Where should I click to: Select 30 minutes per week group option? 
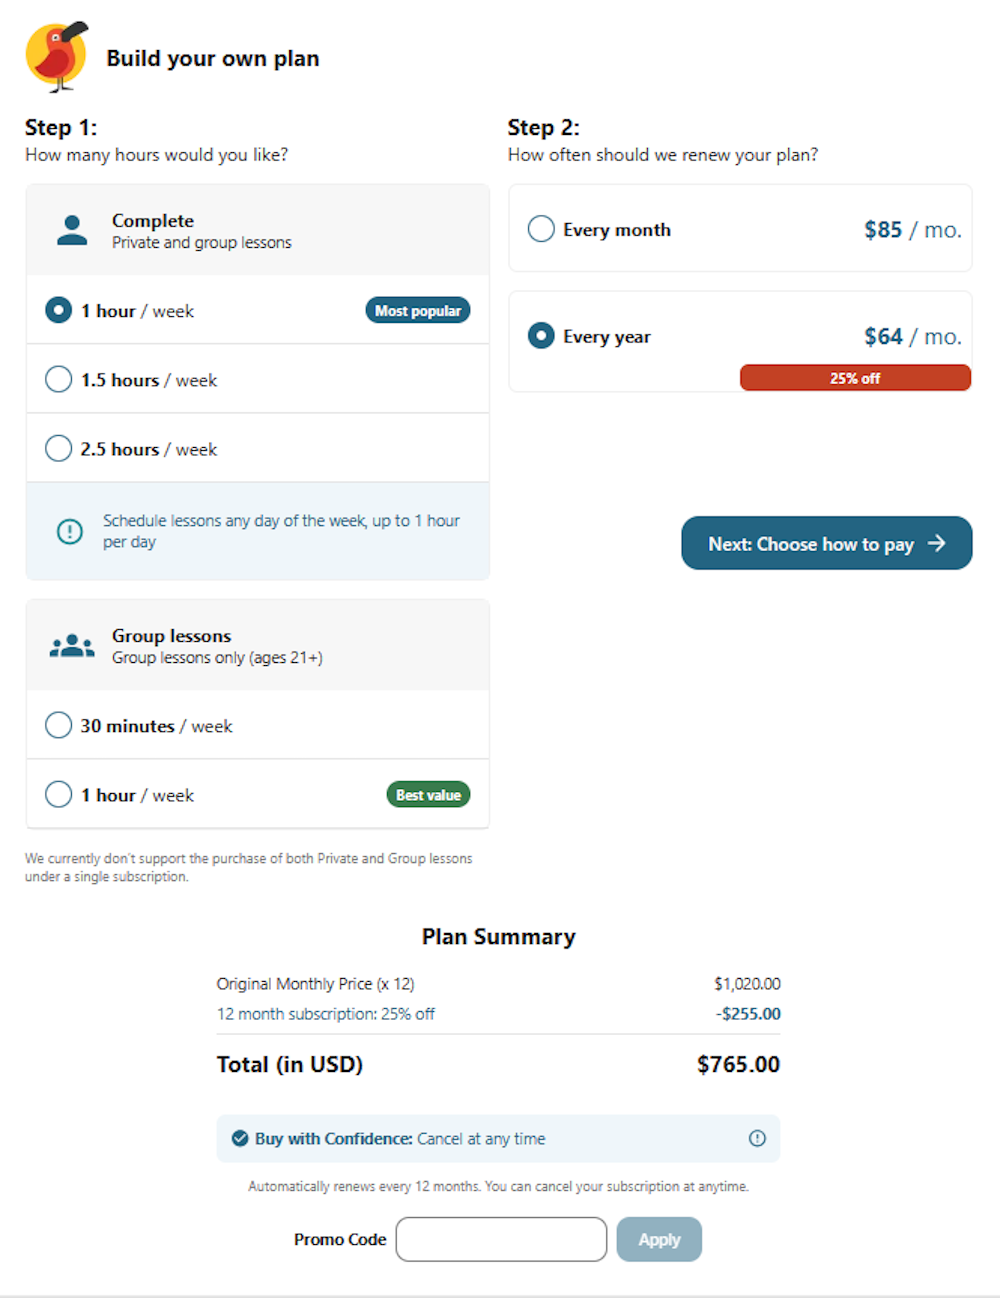pyautogui.click(x=258, y=725)
